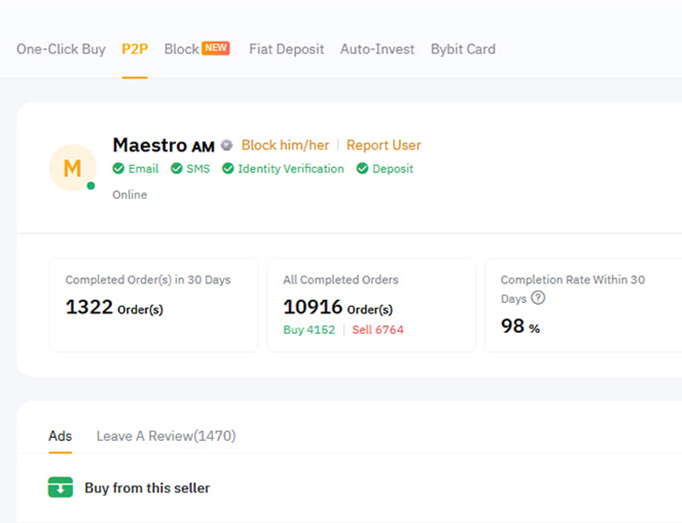Click the Identity Verification label
Screen dimensions: 682x523
tap(291, 168)
